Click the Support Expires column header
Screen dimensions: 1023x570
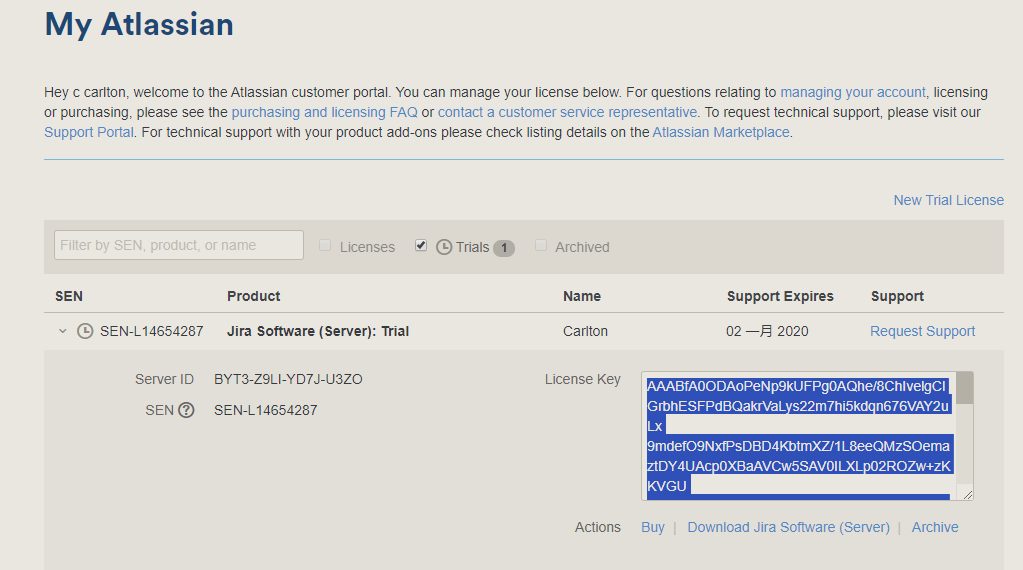pyautogui.click(x=779, y=296)
